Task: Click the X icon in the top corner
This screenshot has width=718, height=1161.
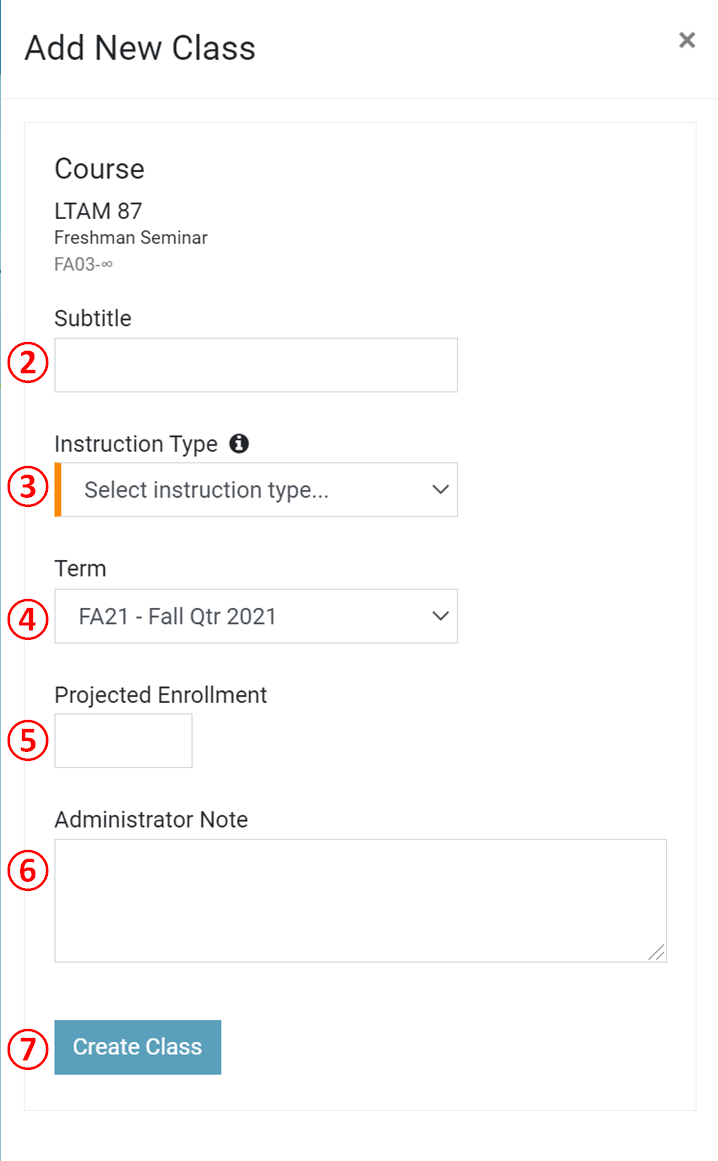Action: [687, 40]
